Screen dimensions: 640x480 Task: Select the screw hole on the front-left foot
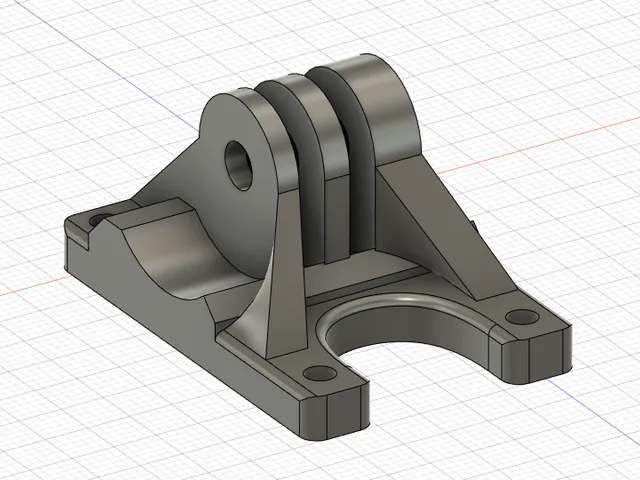point(320,372)
